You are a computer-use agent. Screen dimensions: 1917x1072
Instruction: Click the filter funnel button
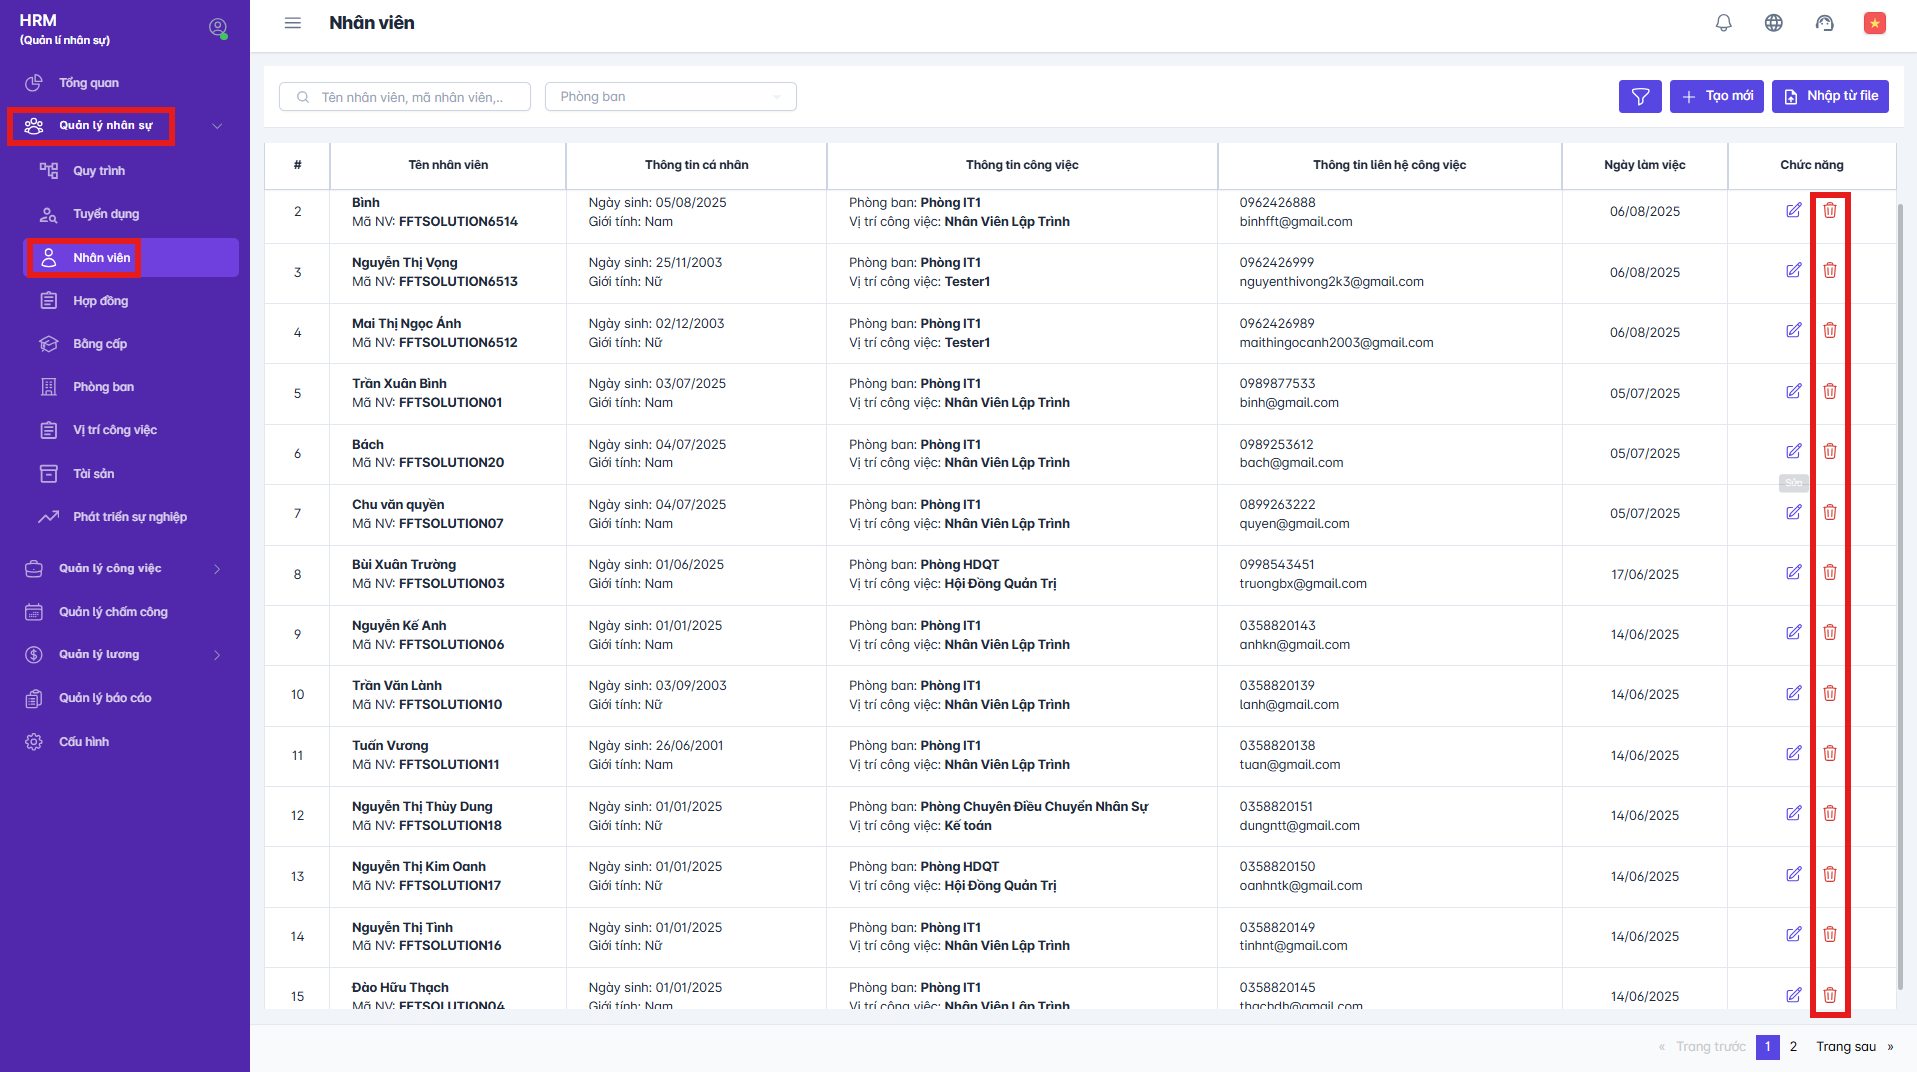(1640, 96)
